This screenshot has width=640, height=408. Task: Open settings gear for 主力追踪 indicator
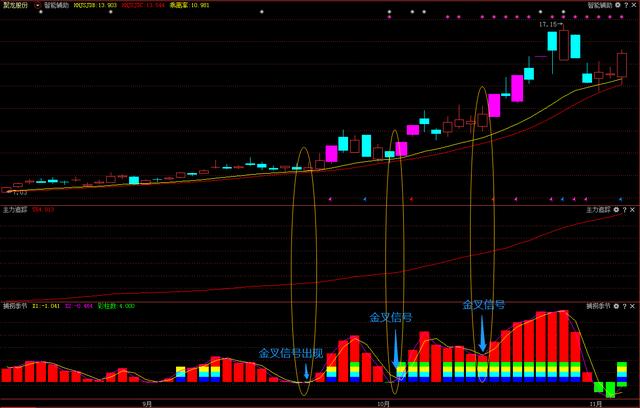[x=616, y=210]
